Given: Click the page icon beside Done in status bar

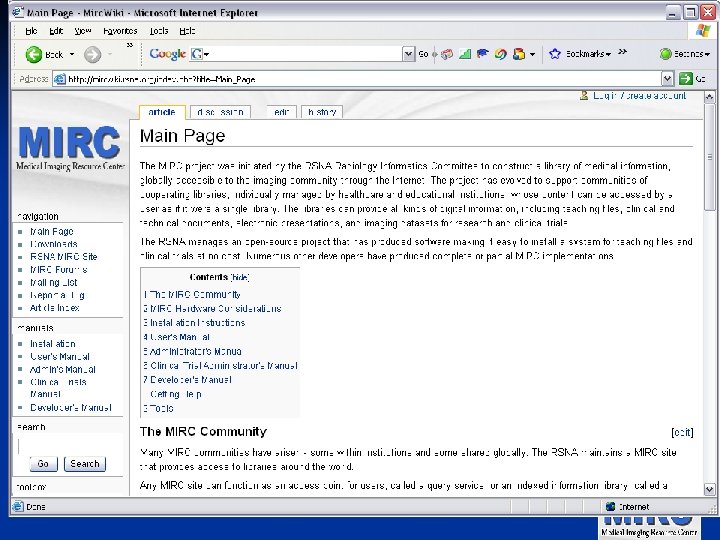Looking at the screenshot, I should (18, 506).
